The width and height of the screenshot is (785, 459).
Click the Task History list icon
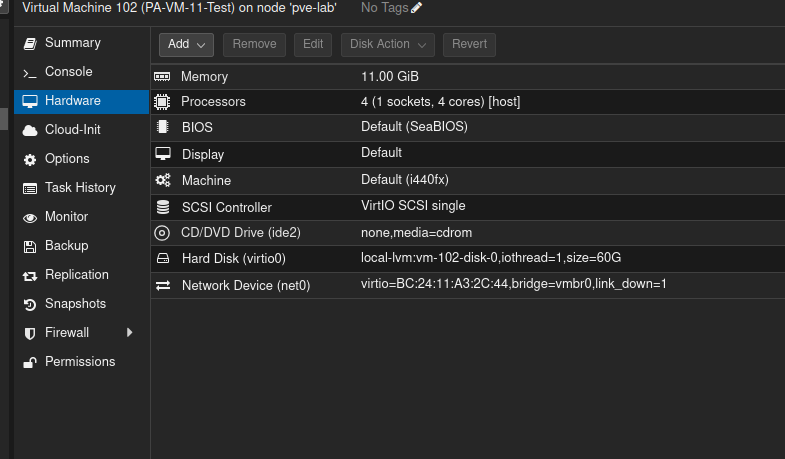pyautogui.click(x=30, y=189)
